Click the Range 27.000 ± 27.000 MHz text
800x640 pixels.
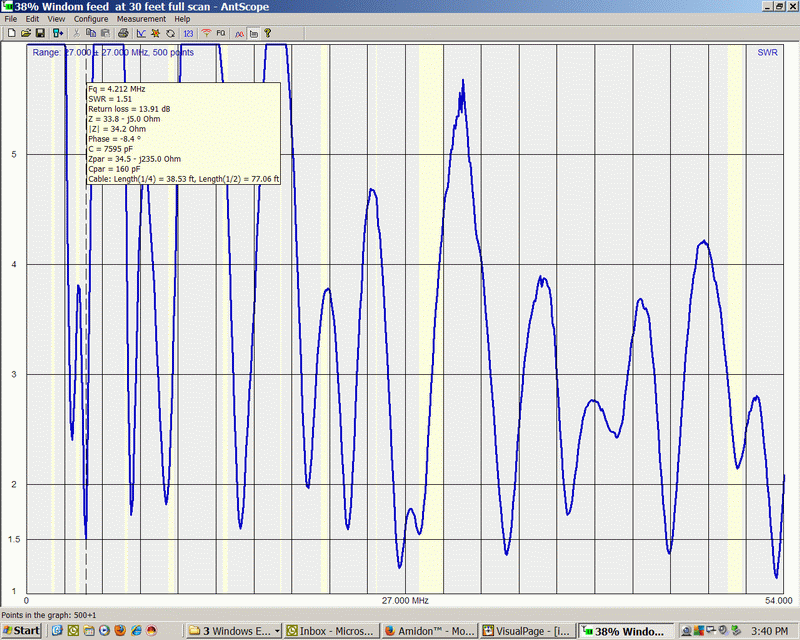[x=113, y=53]
